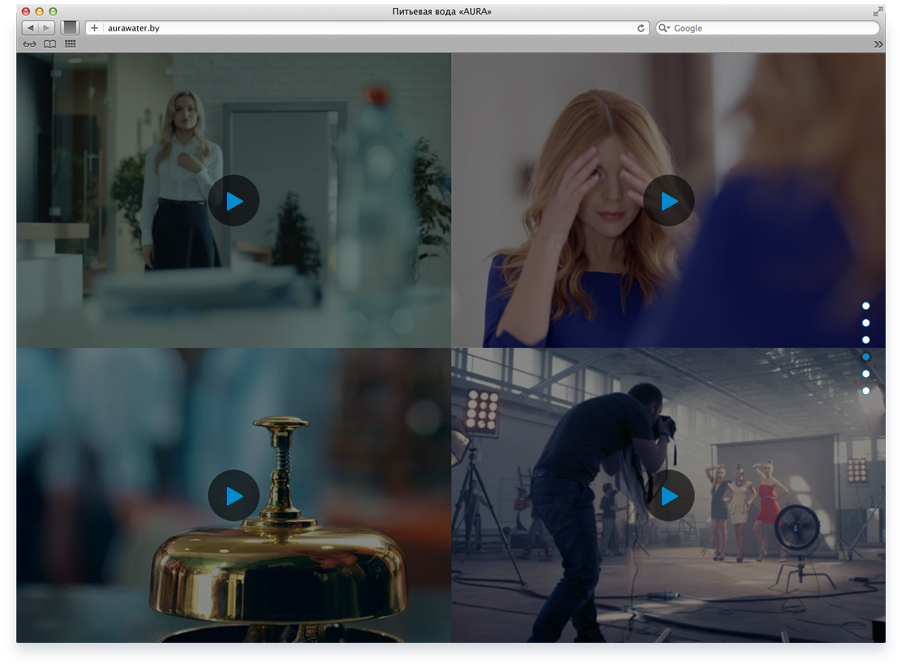
Task: Minimize the window with the yellow button
Action: pos(40,11)
